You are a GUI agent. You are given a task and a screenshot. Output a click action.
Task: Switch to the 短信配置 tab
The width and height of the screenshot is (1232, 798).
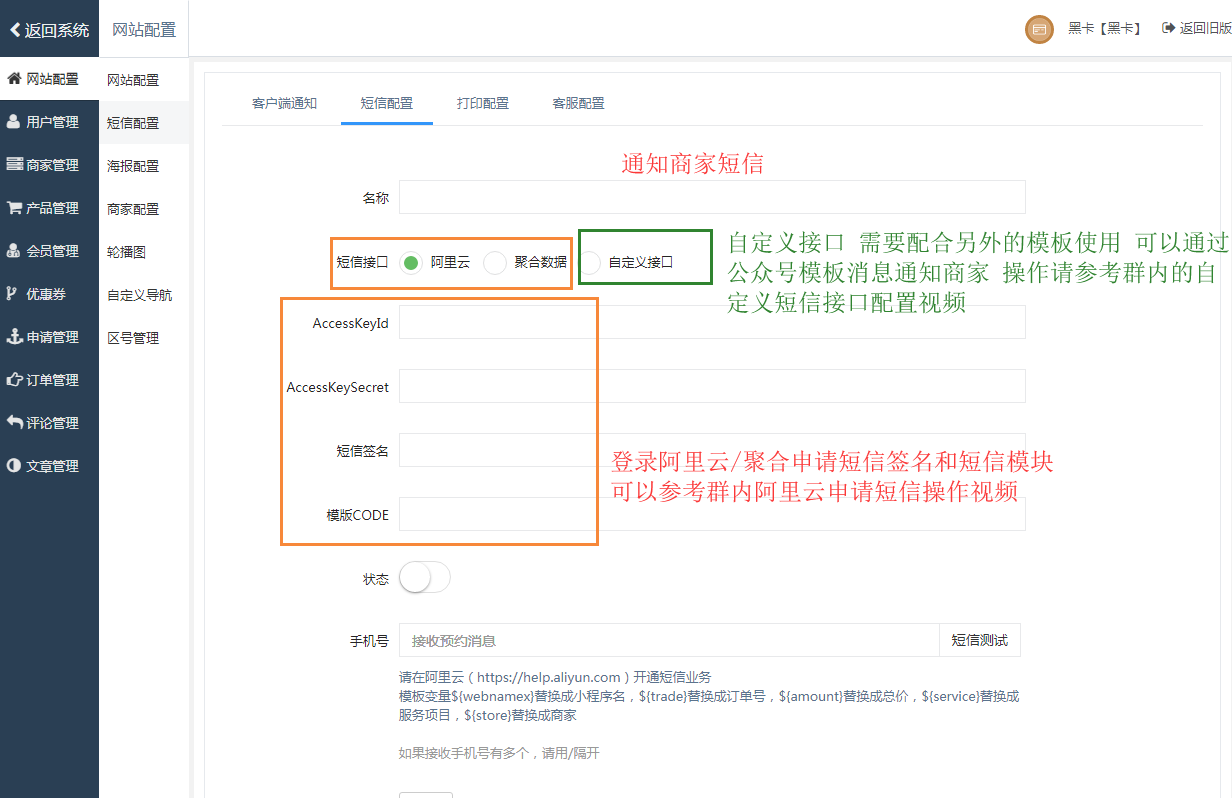(x=387, y=103)
